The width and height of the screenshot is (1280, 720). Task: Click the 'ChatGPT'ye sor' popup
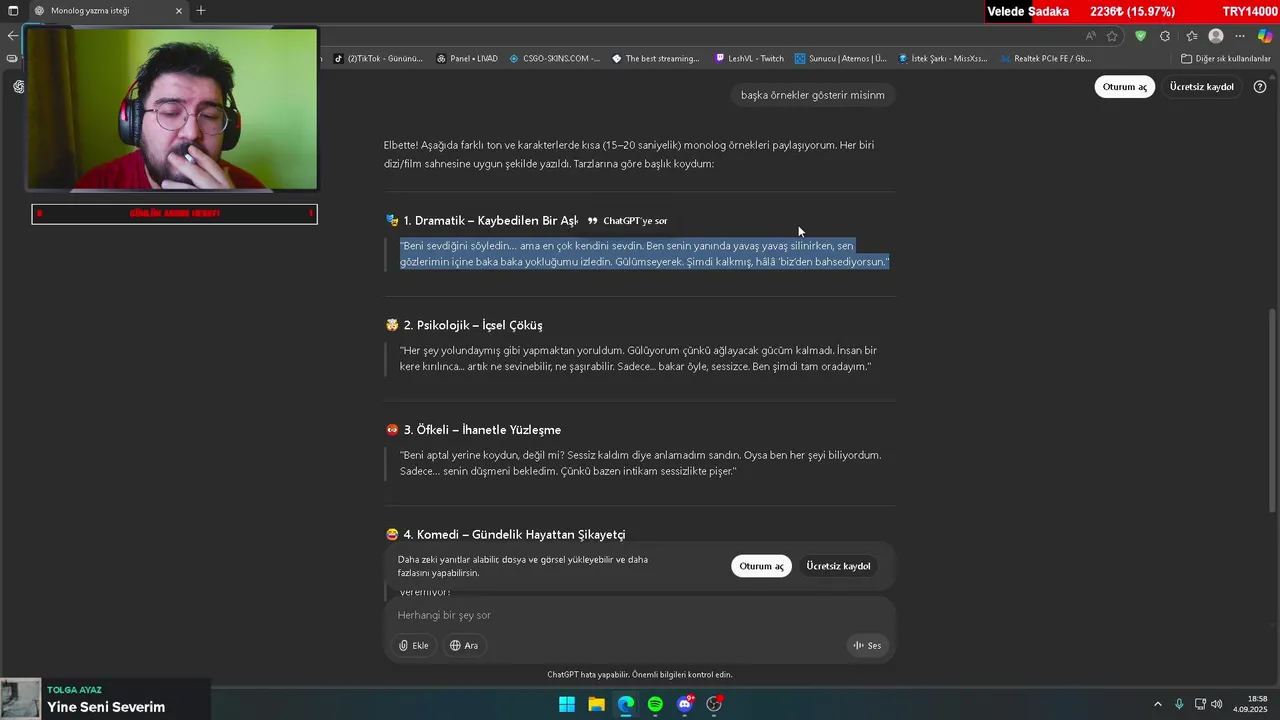click(627, 221)
